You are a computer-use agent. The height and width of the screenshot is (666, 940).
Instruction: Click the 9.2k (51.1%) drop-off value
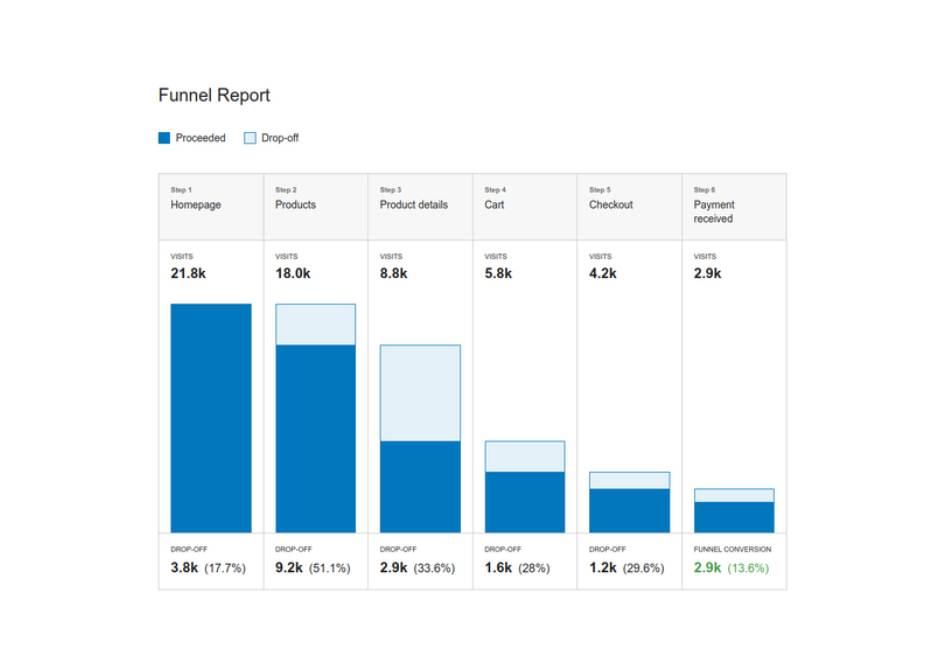312,567
